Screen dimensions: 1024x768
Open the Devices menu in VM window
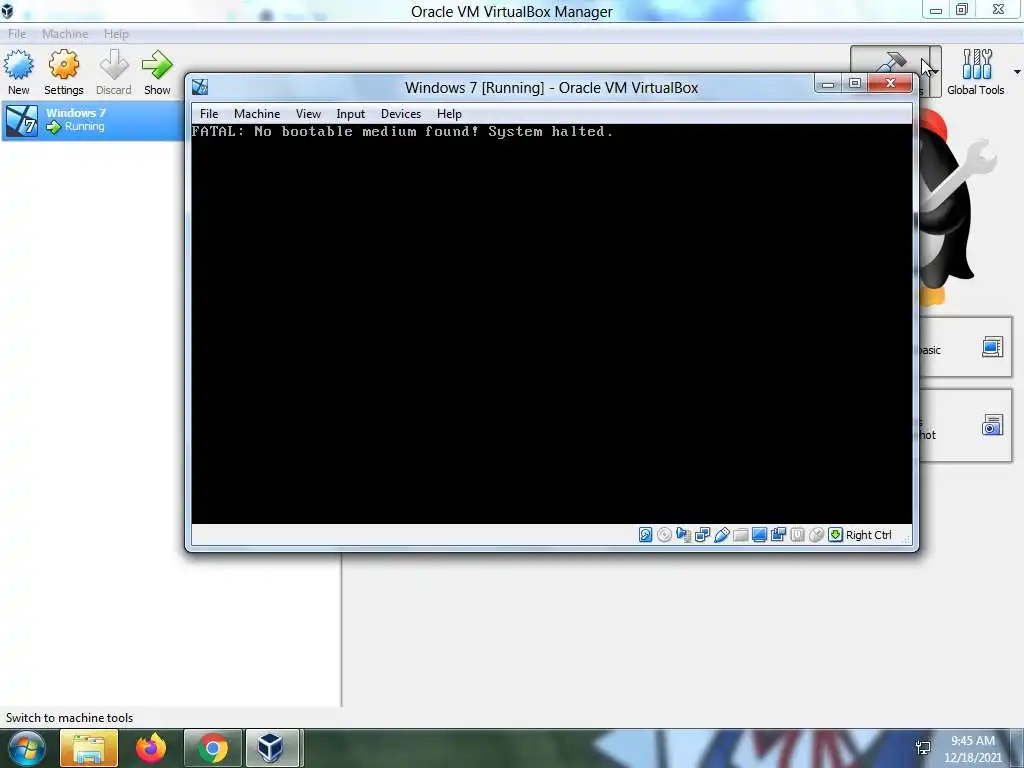[x=401, y=114]
